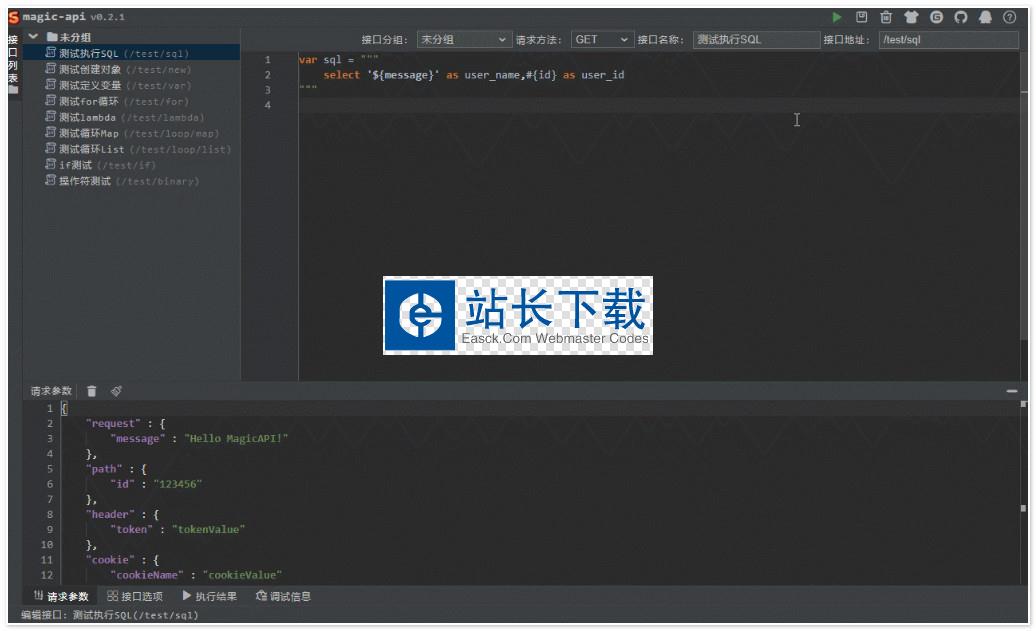The height and width of the screenshot is (631, 1036).
Task: Open the help question mark icon
Action: (1010, 17)
